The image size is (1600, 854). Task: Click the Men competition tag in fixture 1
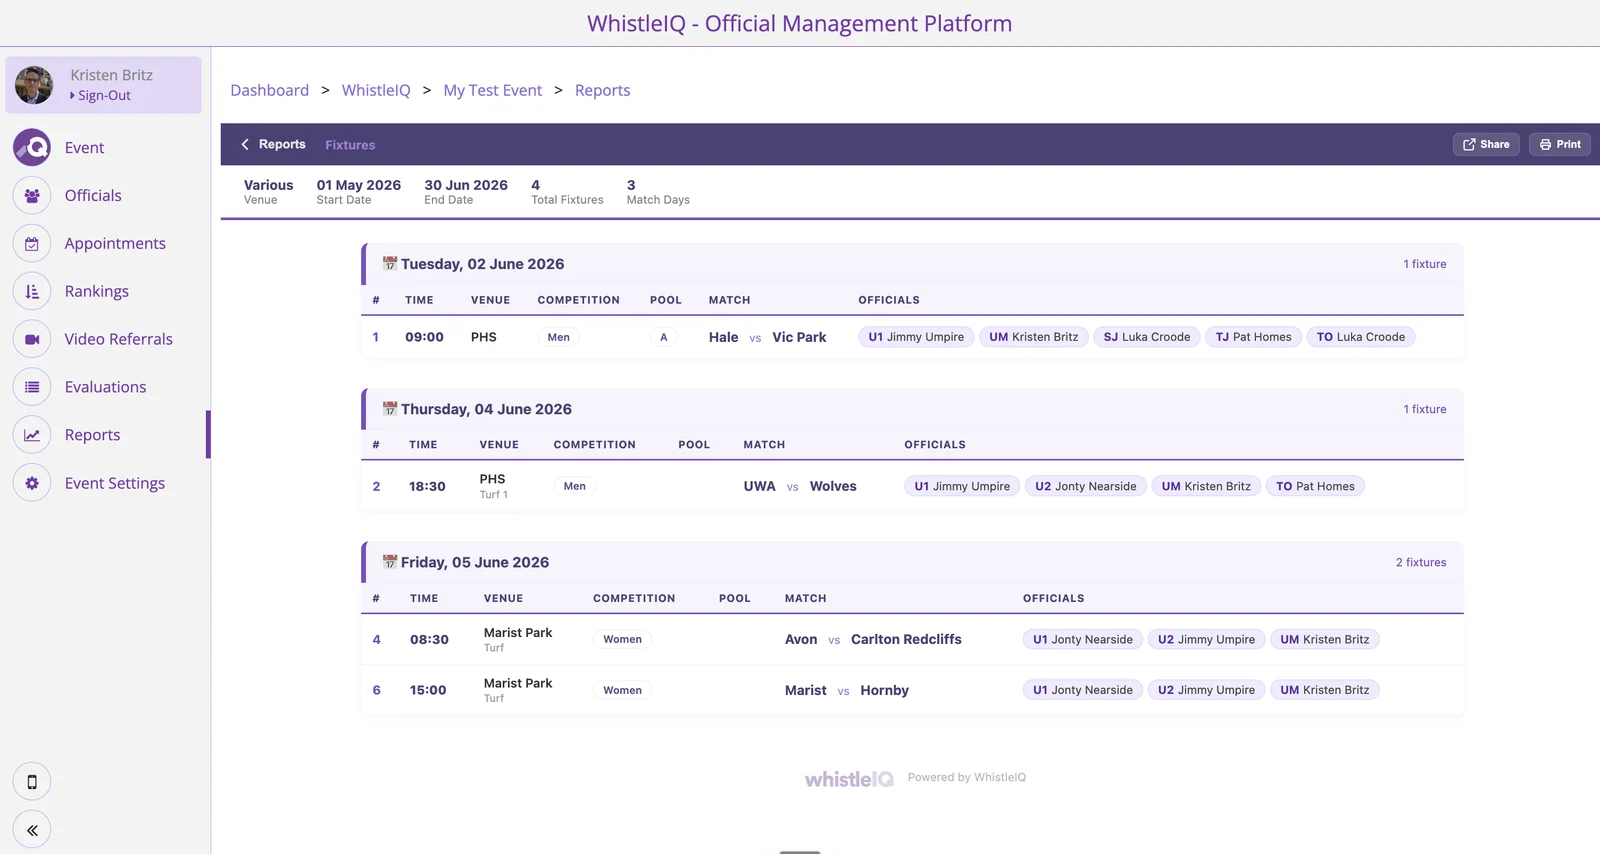(559, 337)
